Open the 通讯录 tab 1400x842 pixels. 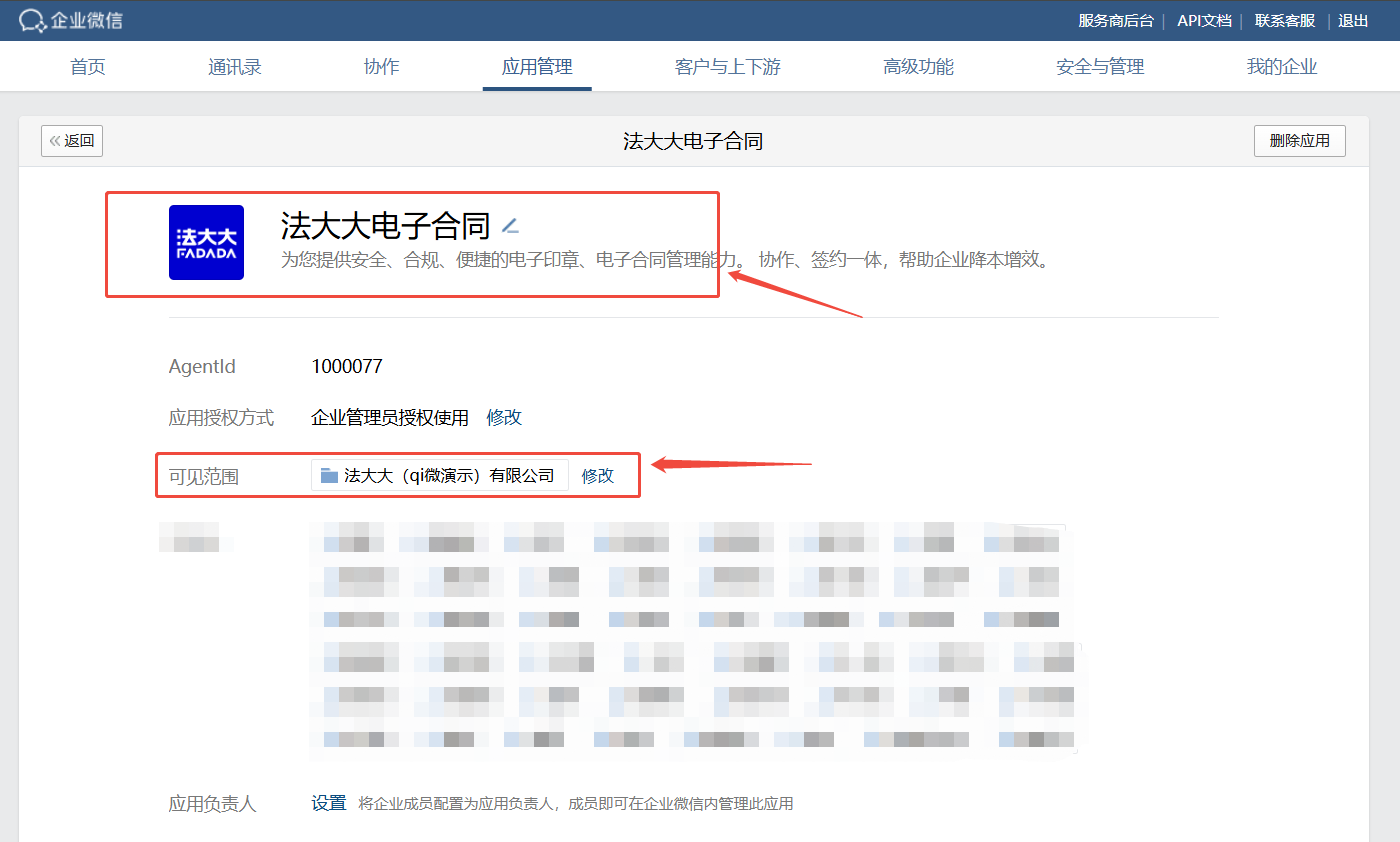pos(235,67)
